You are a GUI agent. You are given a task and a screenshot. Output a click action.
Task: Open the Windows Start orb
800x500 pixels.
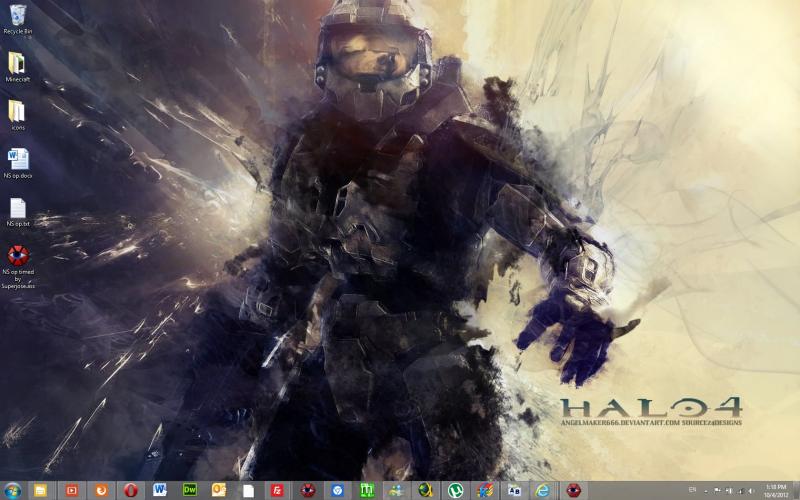tap(12, 491)
